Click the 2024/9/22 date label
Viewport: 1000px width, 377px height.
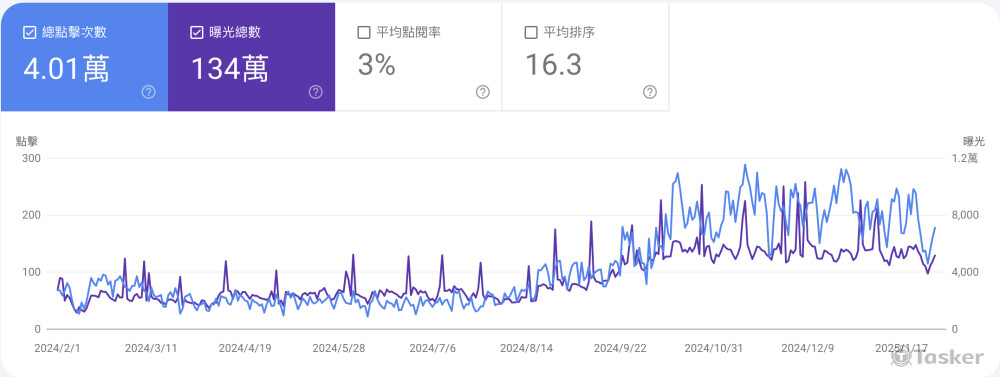[x=620, y=349]
